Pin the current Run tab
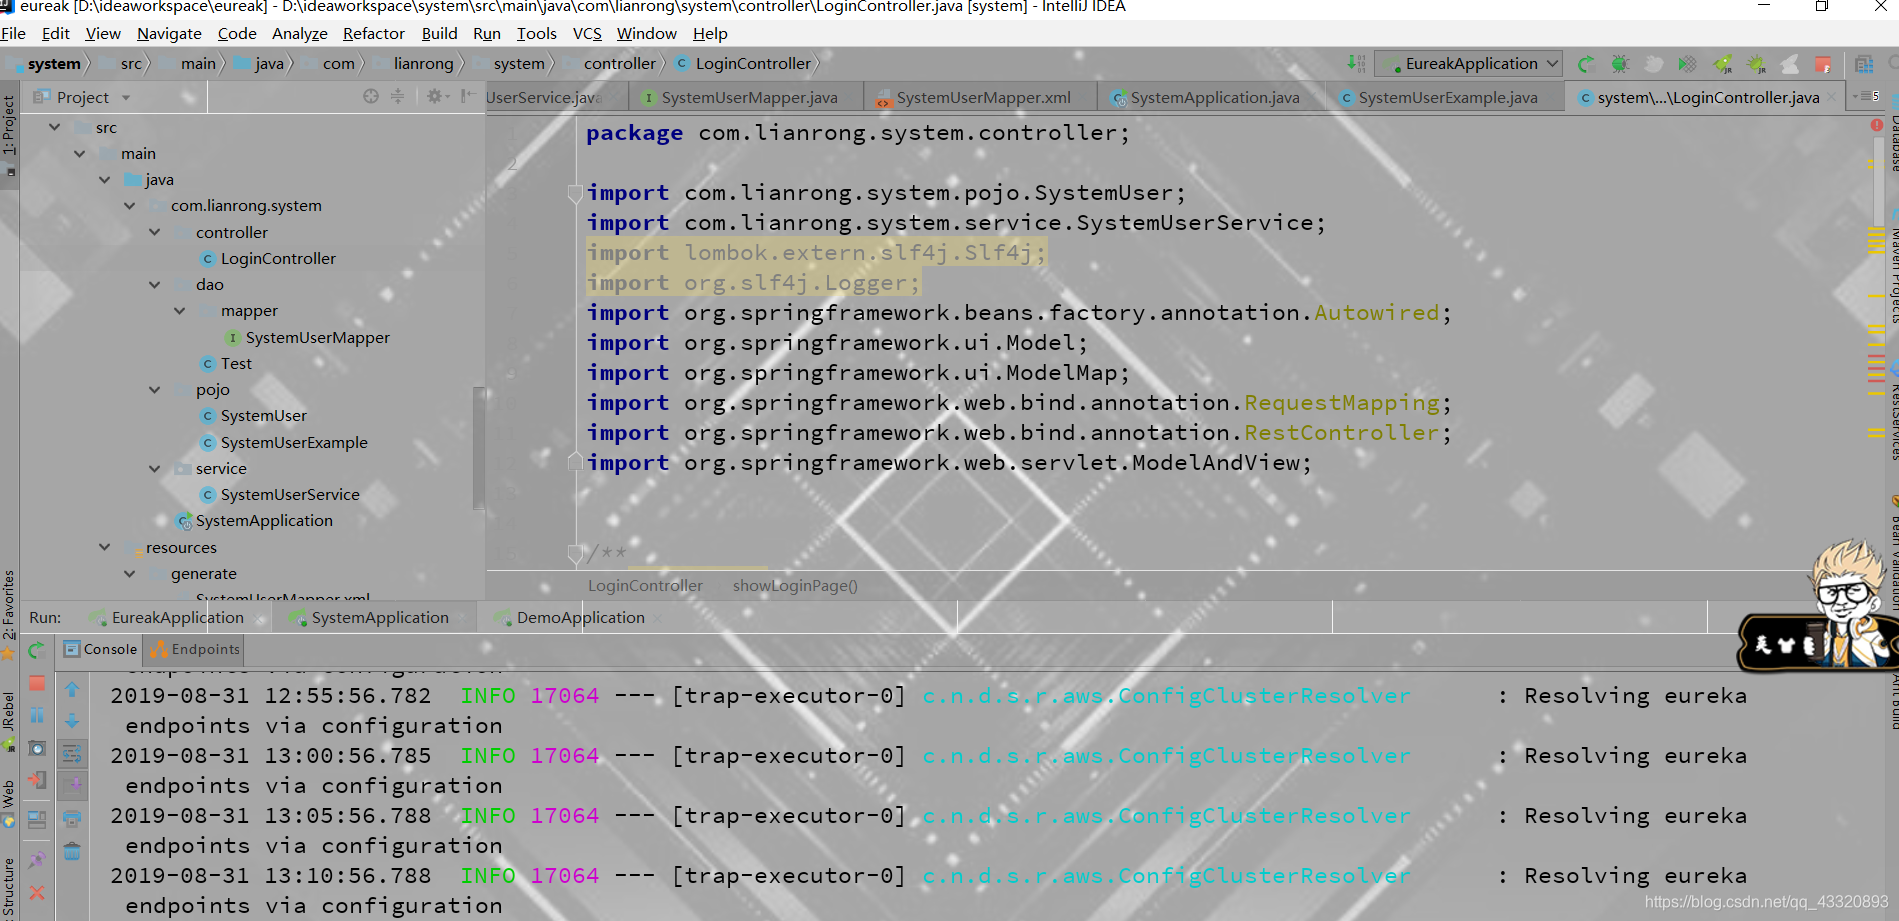The image size is (1899, 921). pyautogui.click(x=37, y=859)
